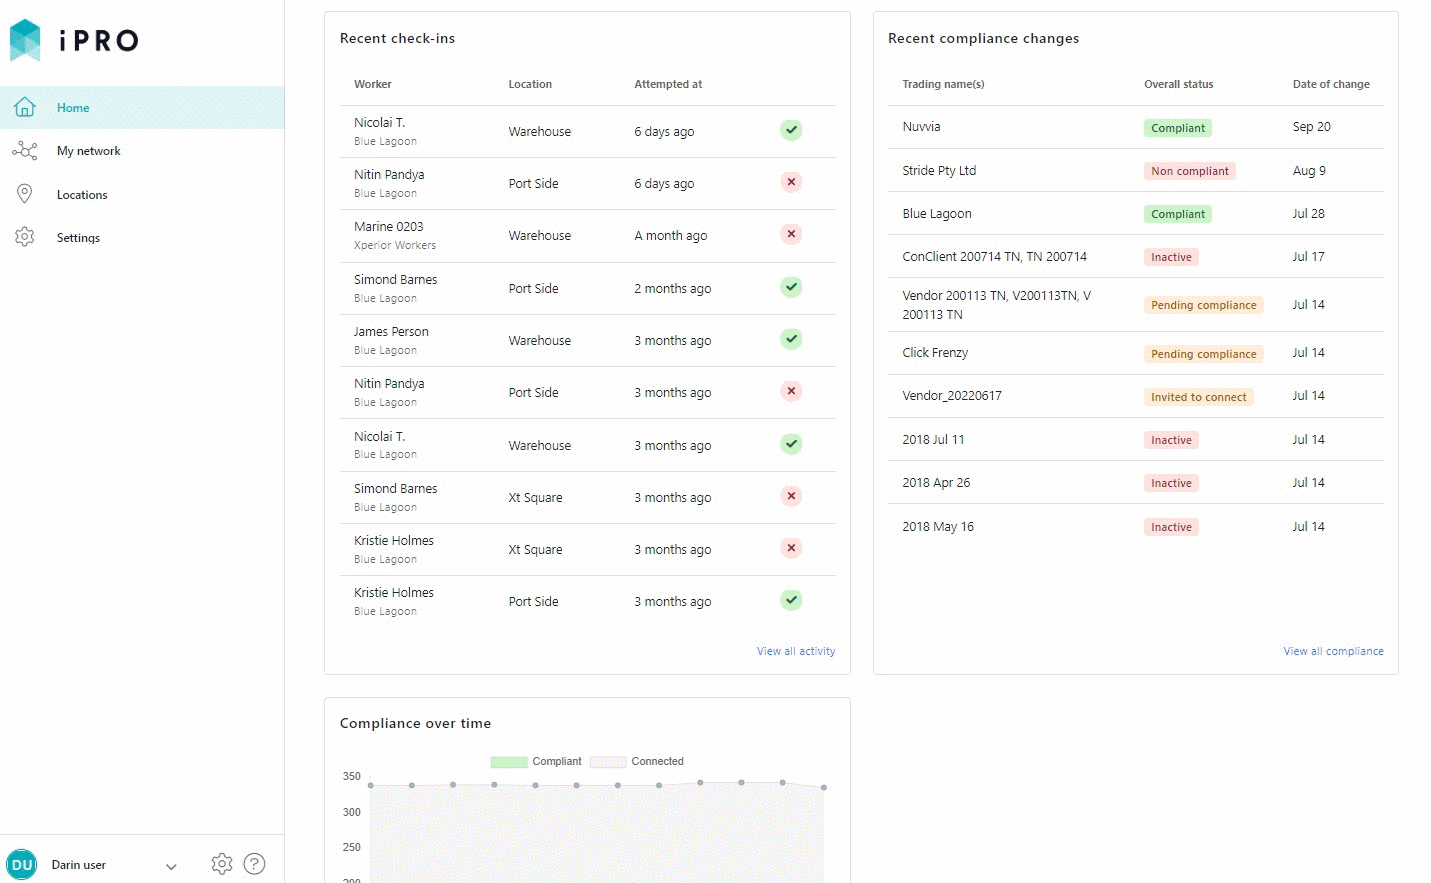
Task: Click the Non compliant status badge for Stride
Action: [x=1189, y=171]
